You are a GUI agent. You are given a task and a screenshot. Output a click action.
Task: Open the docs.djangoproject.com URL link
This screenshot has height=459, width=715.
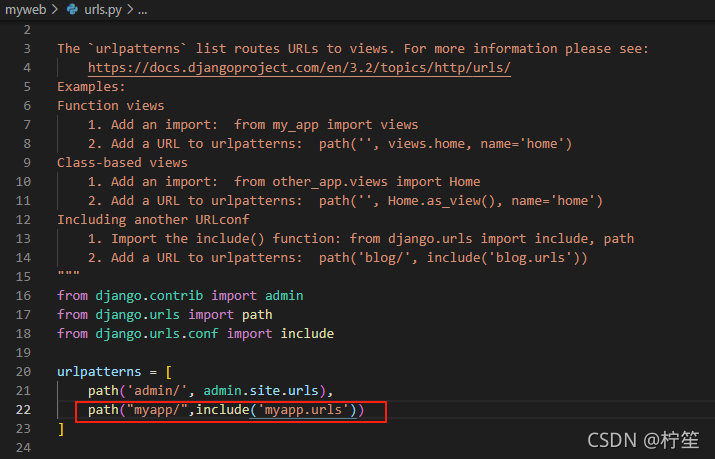click(x=299, y=67)
